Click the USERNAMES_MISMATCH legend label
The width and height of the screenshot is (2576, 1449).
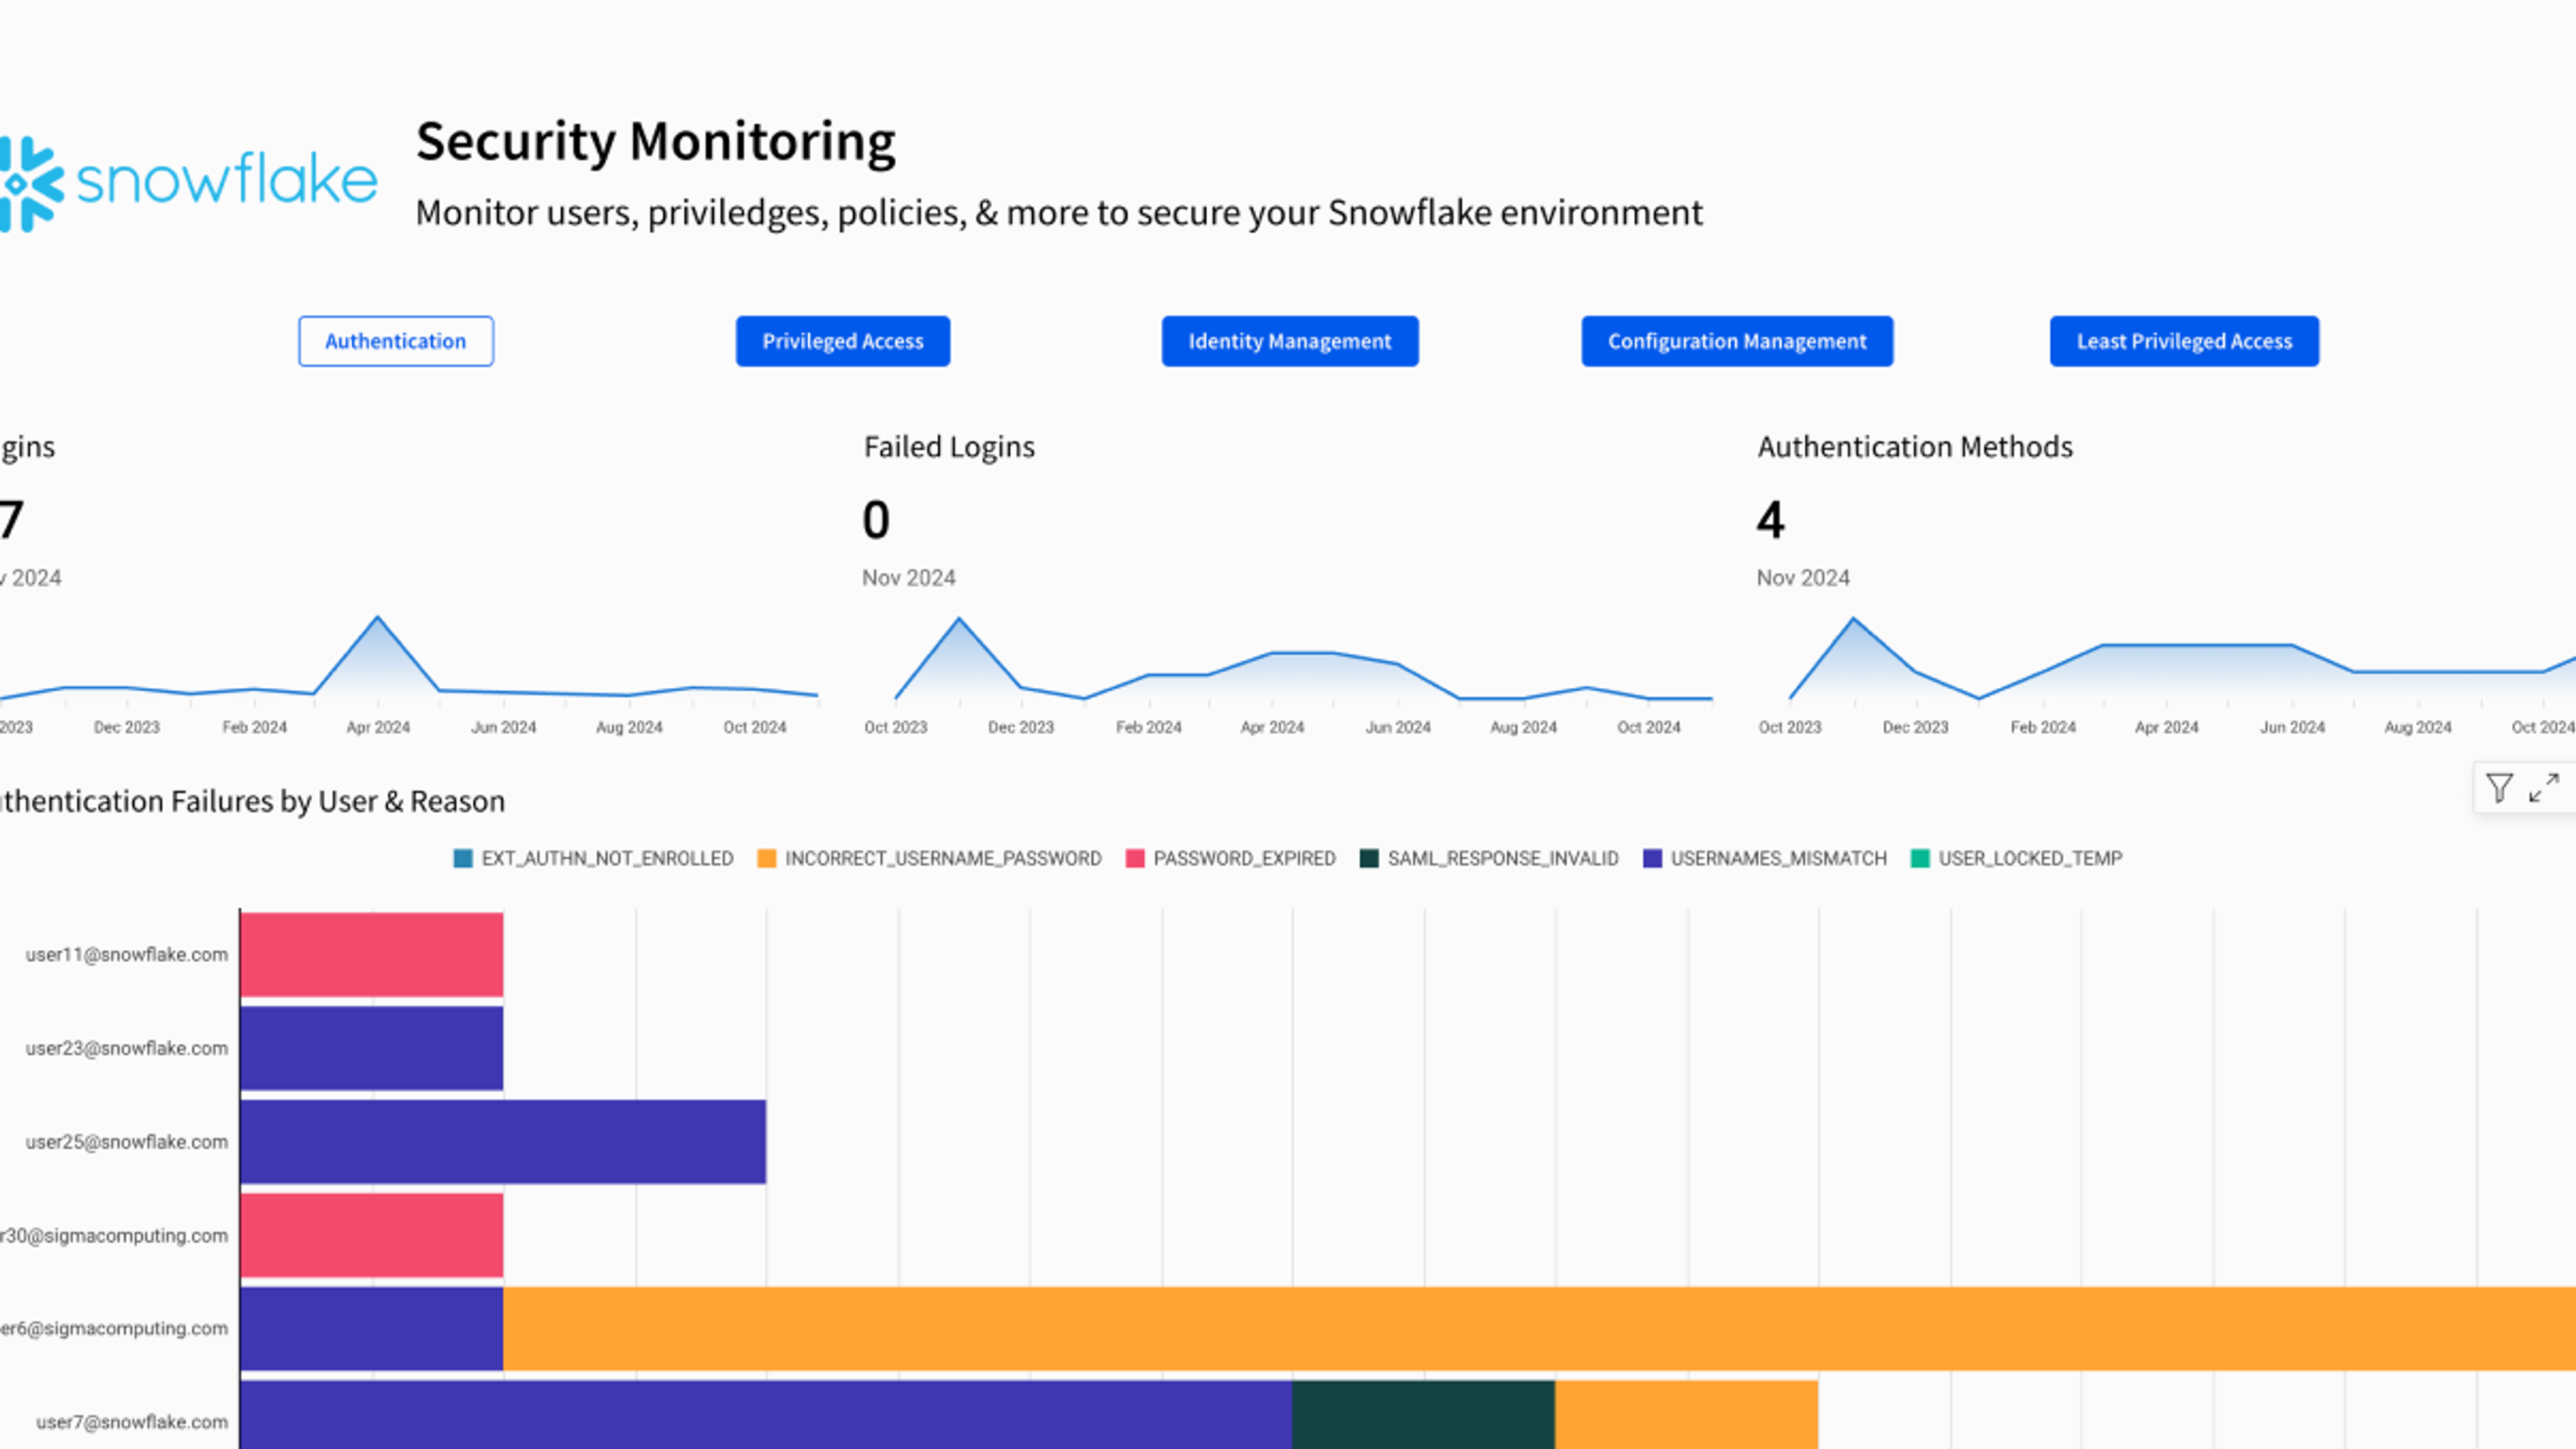[x=1778, y=858]
